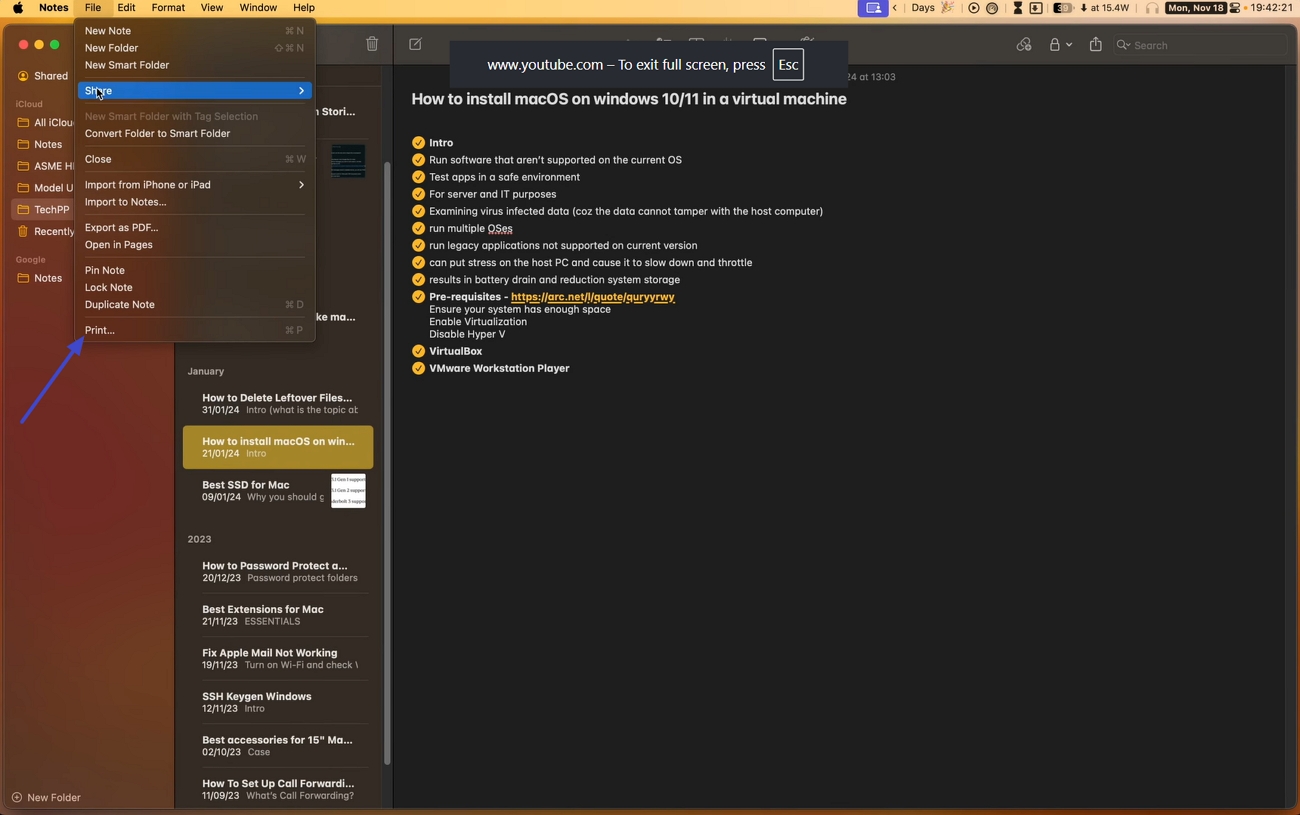Click the headphones icon in menu bar
The width and height of the screenshot is (1300, 815).
(x=1152, y=8)
